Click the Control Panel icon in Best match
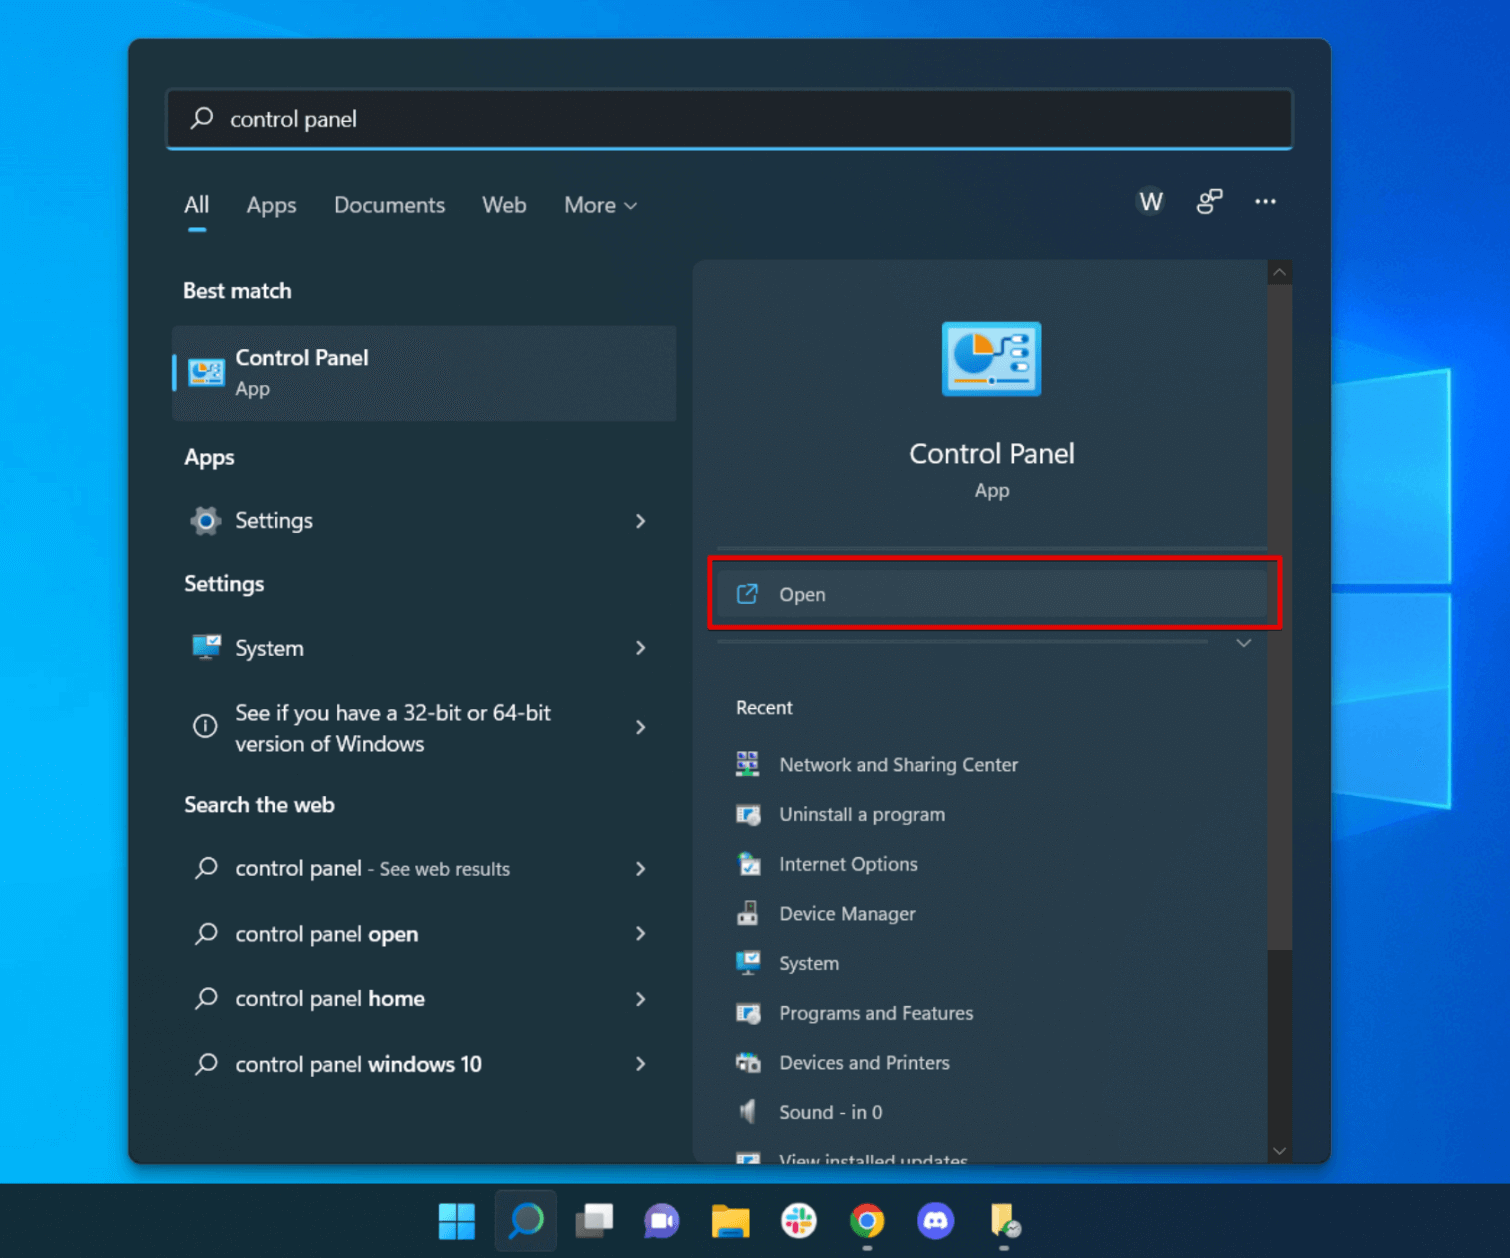 point(206,373)
